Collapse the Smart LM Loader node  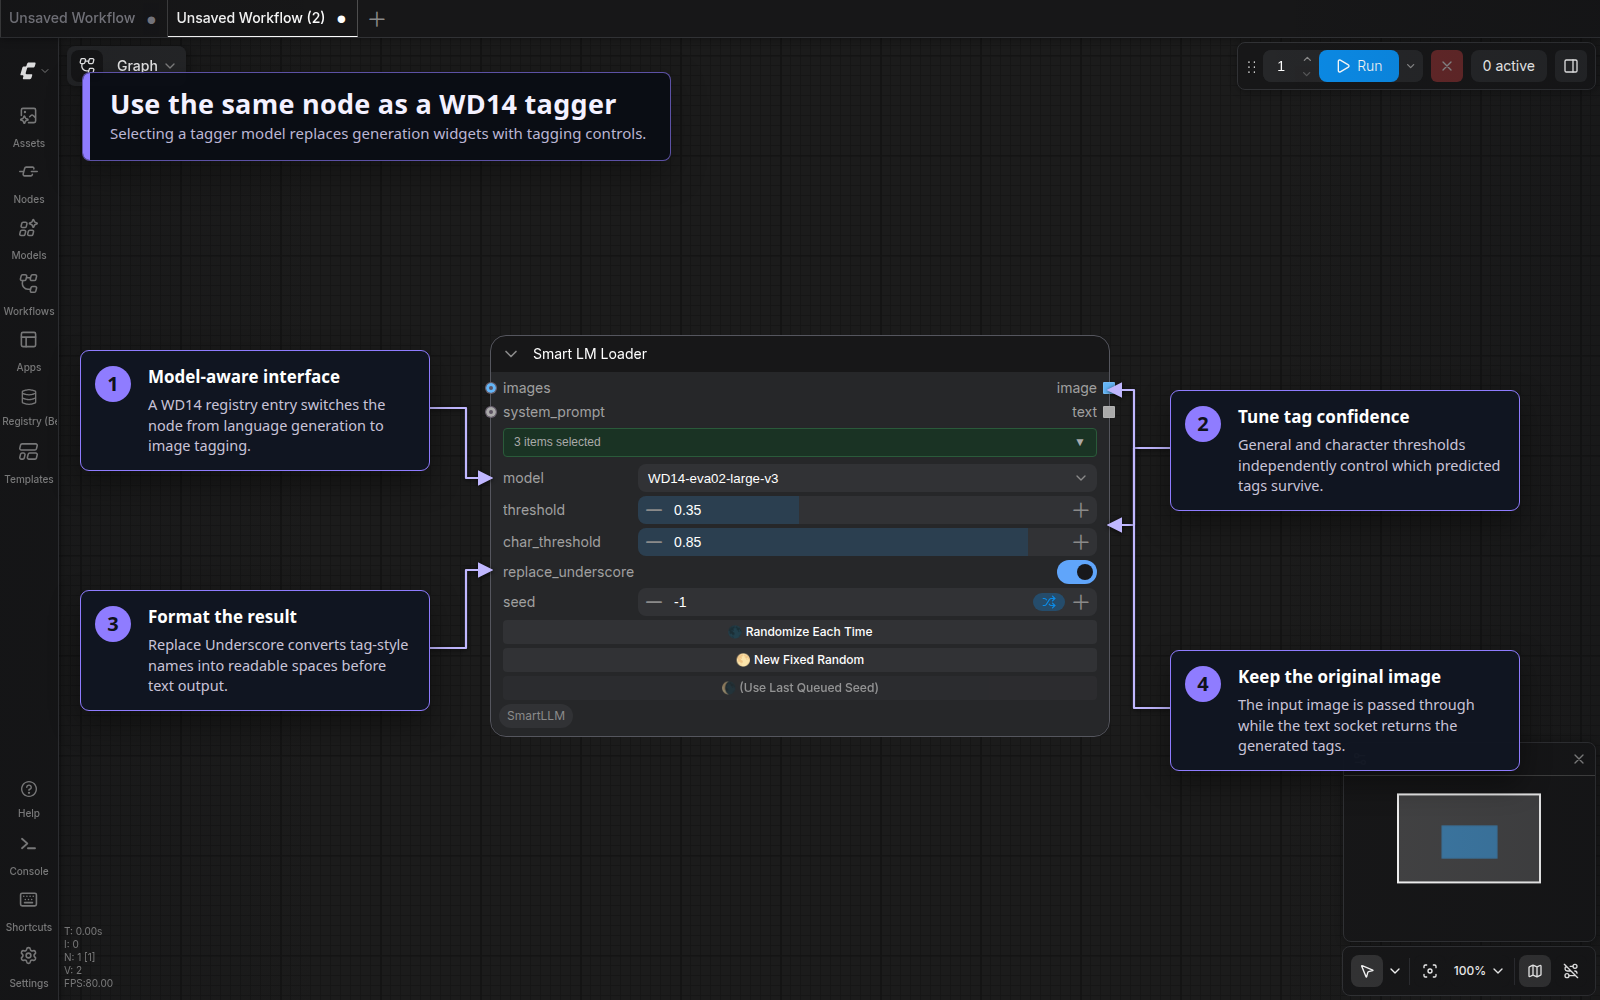[511, 354]
